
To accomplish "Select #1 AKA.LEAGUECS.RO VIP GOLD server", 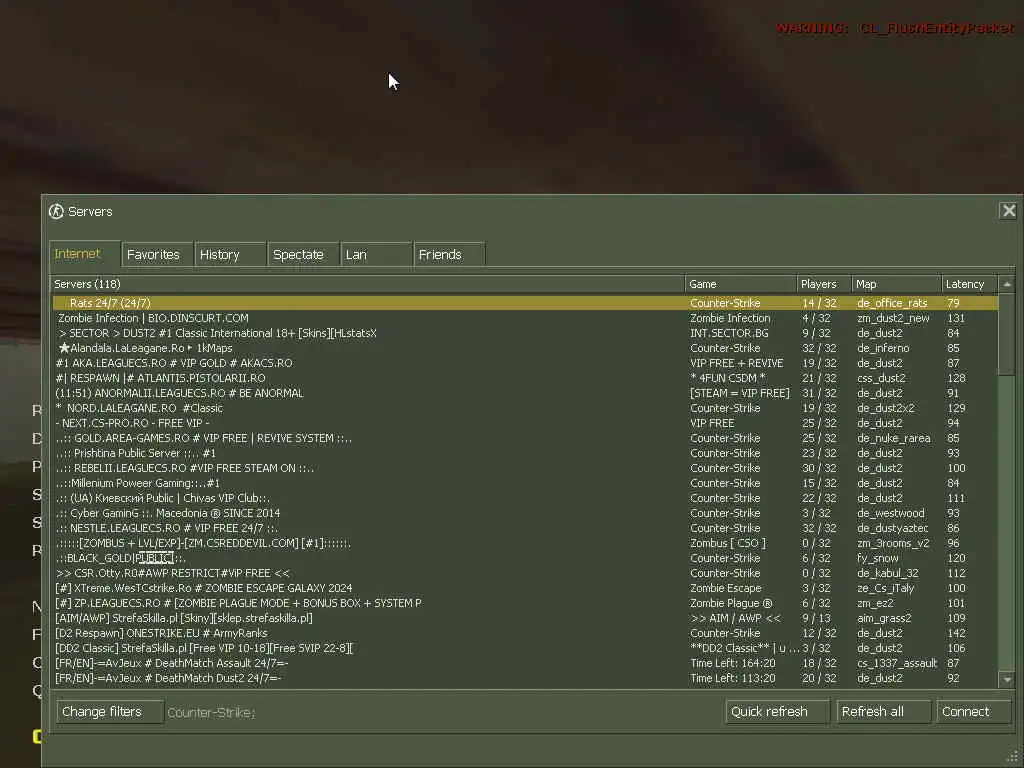I will click(x=525, y=363).
